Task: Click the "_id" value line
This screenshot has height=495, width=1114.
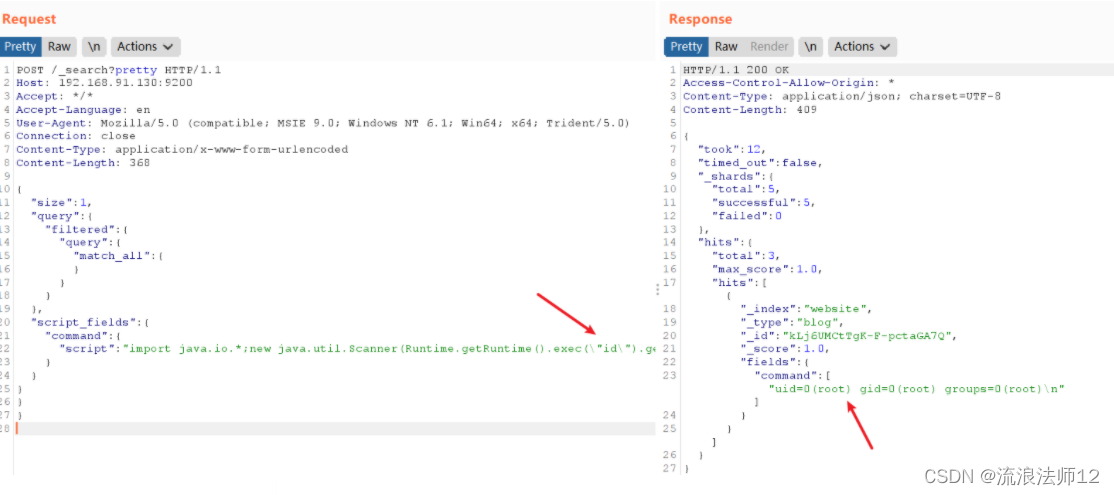Action: [x=850, y=336]
